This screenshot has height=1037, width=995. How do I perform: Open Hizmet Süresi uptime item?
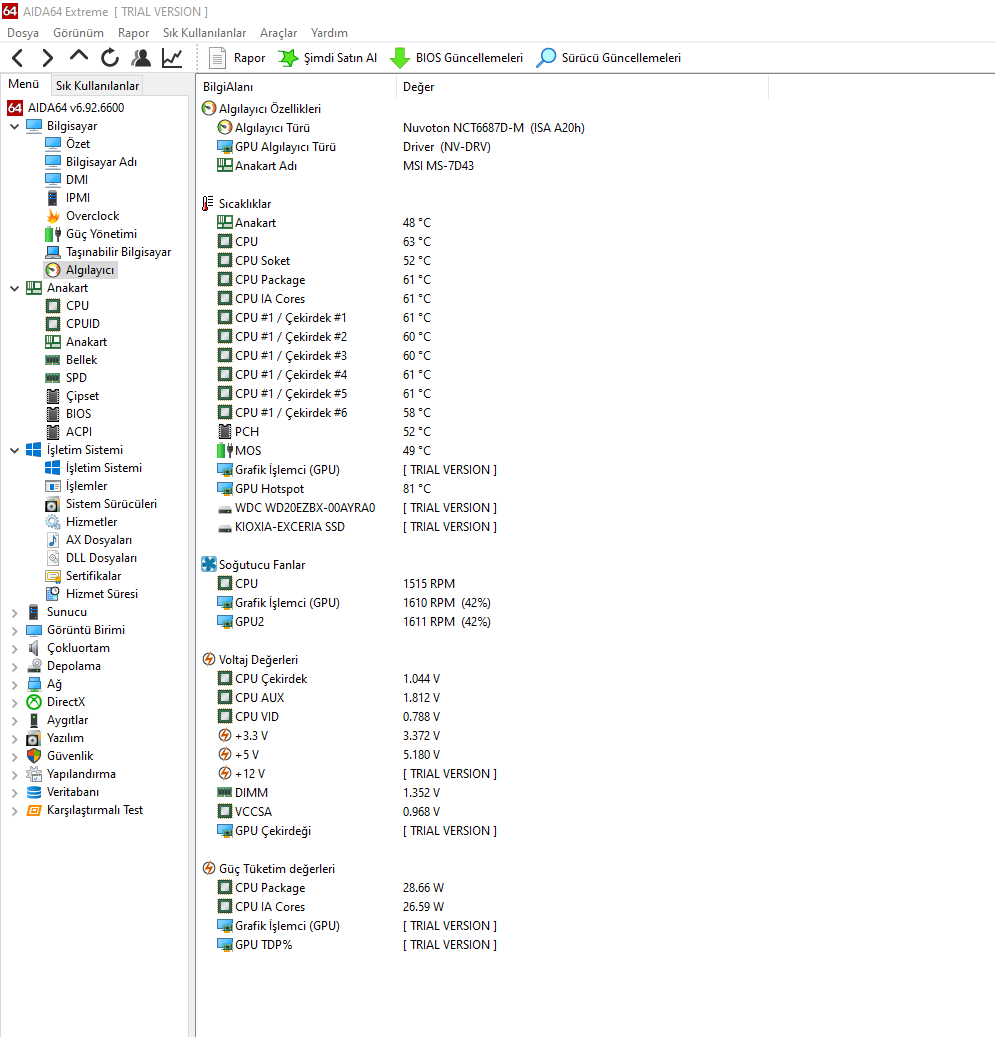(x=92, y=594)
